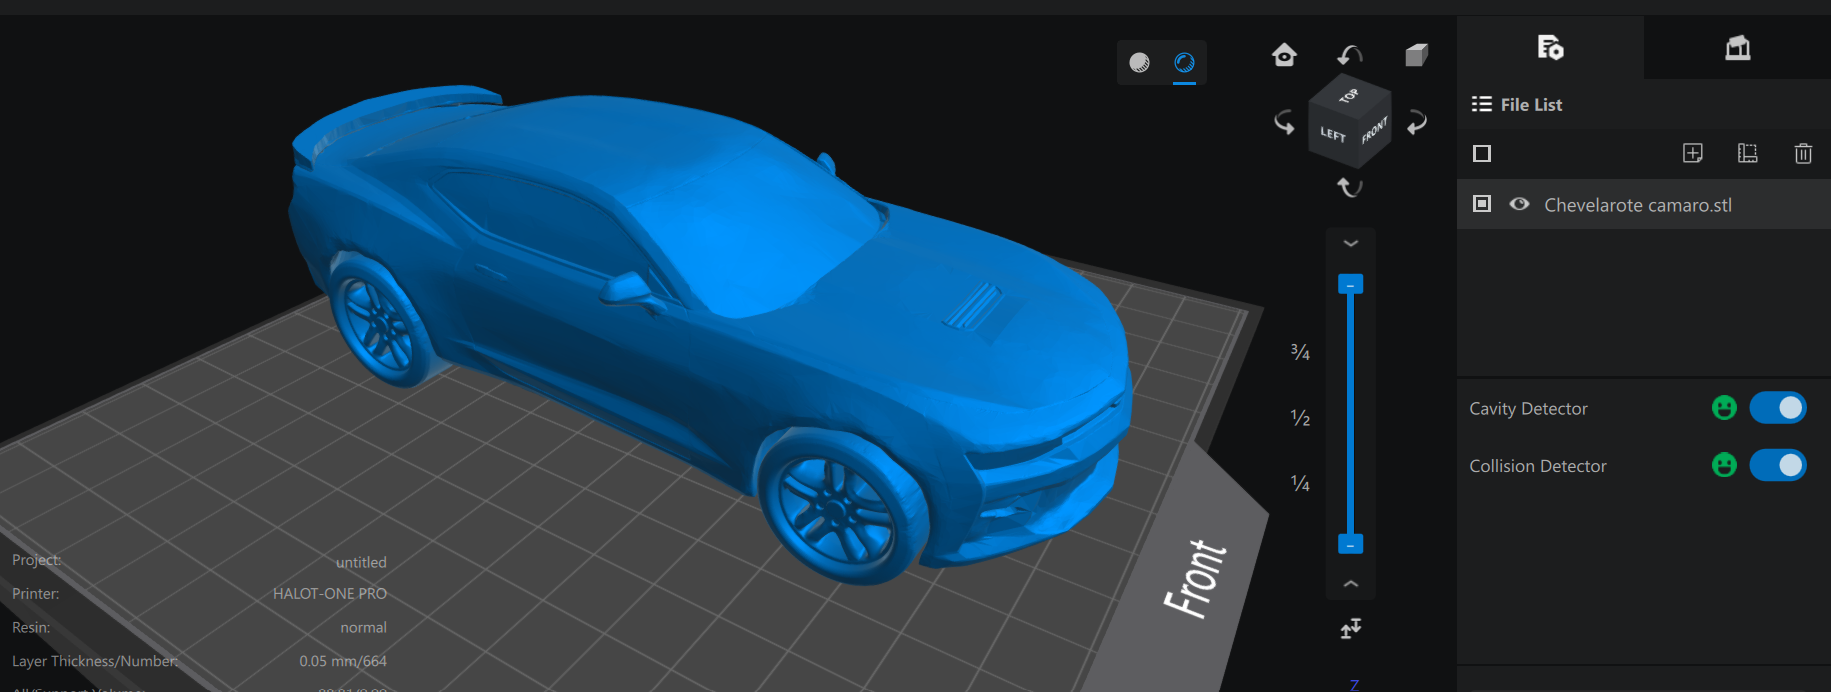Jump slider to the ¼ mark
The image size is (1831, 692).
pyautogui.click(x=1300, y=484)
